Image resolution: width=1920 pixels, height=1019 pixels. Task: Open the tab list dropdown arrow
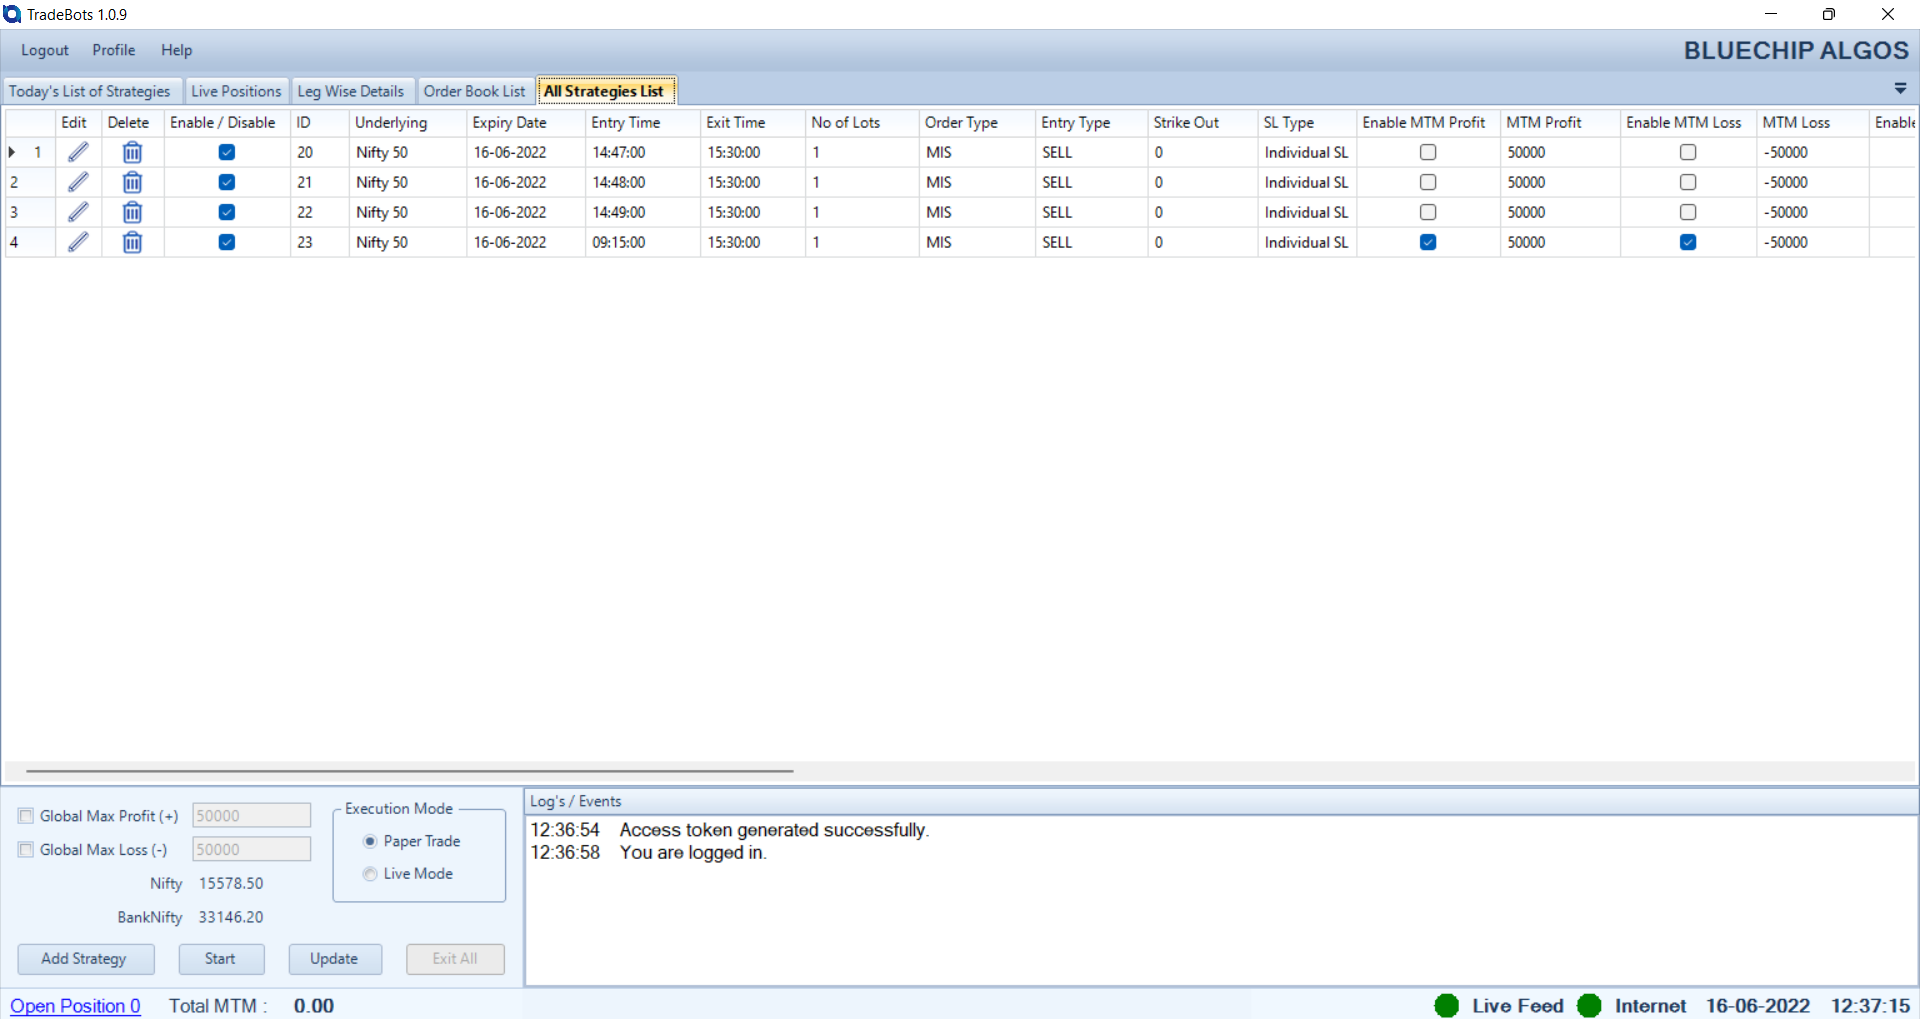[x=1900, y=89]
